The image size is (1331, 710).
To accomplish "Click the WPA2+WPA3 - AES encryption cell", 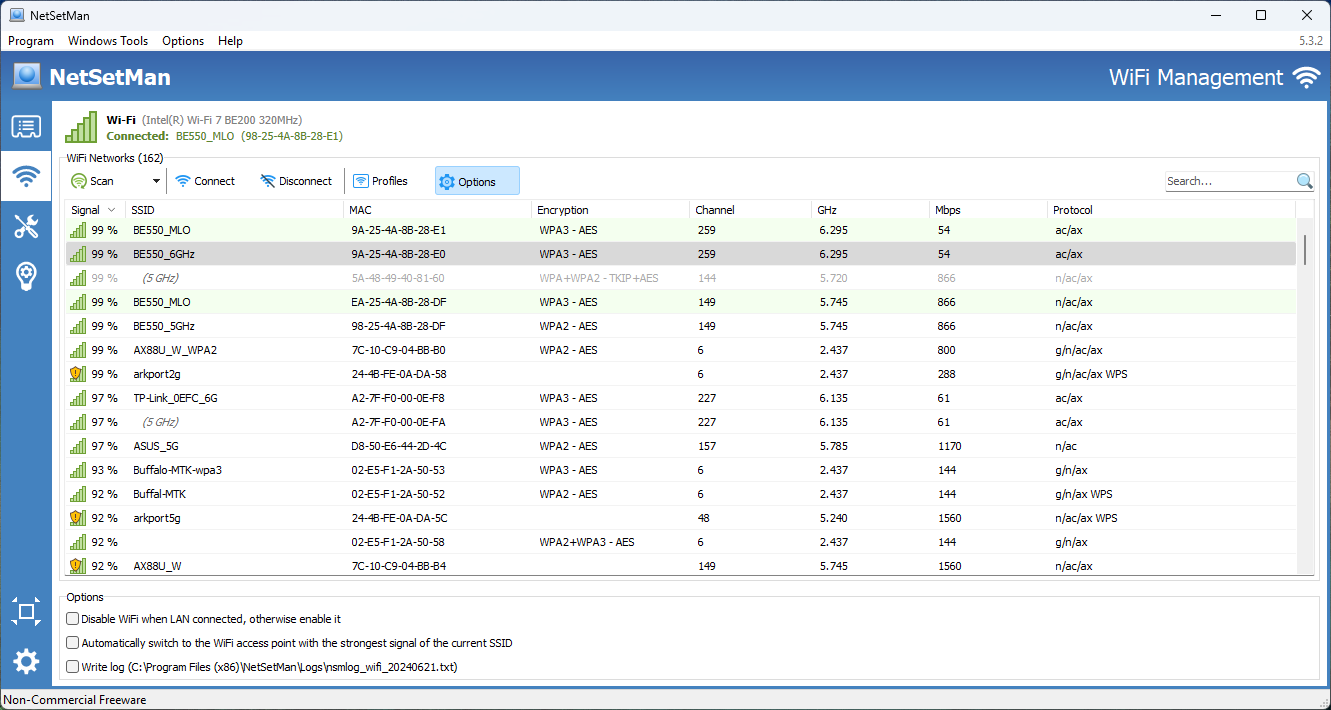I will (587, 542).
